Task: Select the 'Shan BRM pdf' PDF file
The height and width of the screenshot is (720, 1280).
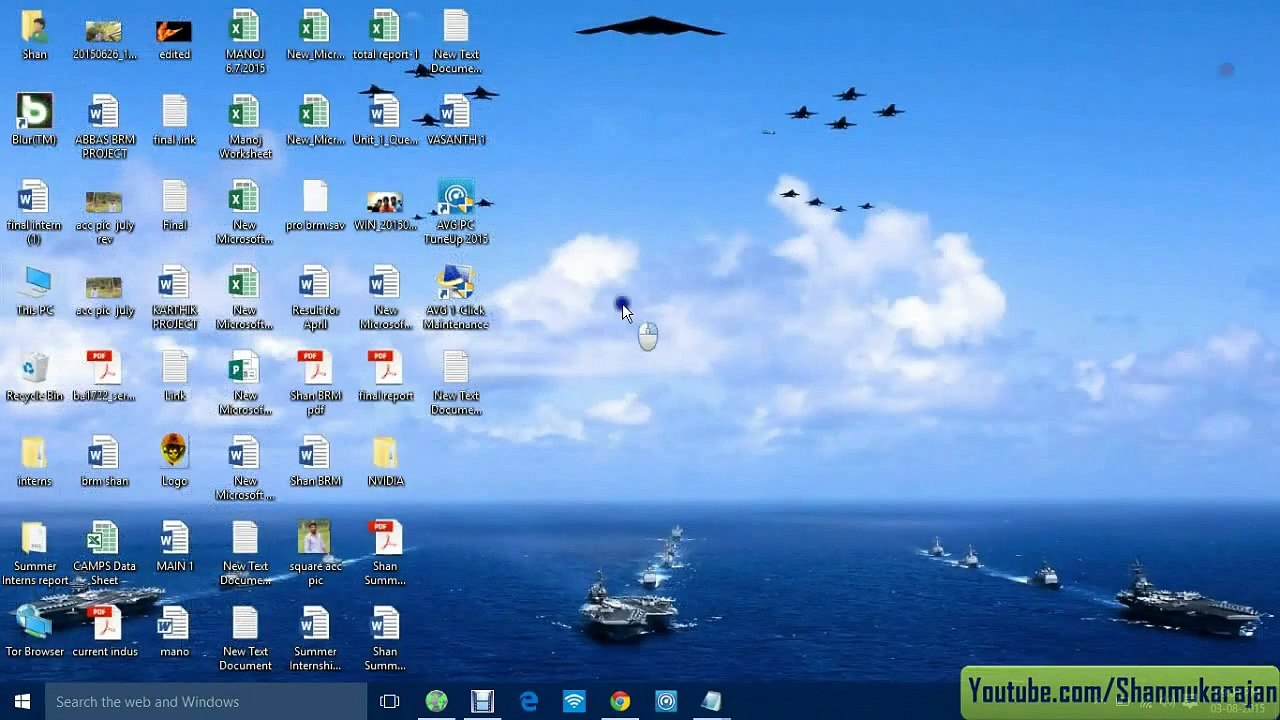Action: tap(315, 383)
